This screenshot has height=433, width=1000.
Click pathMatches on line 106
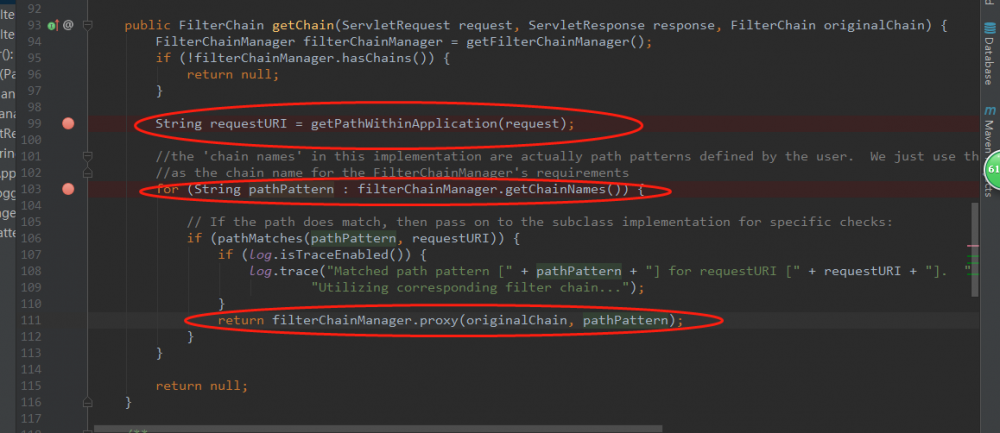pos(260,239)
